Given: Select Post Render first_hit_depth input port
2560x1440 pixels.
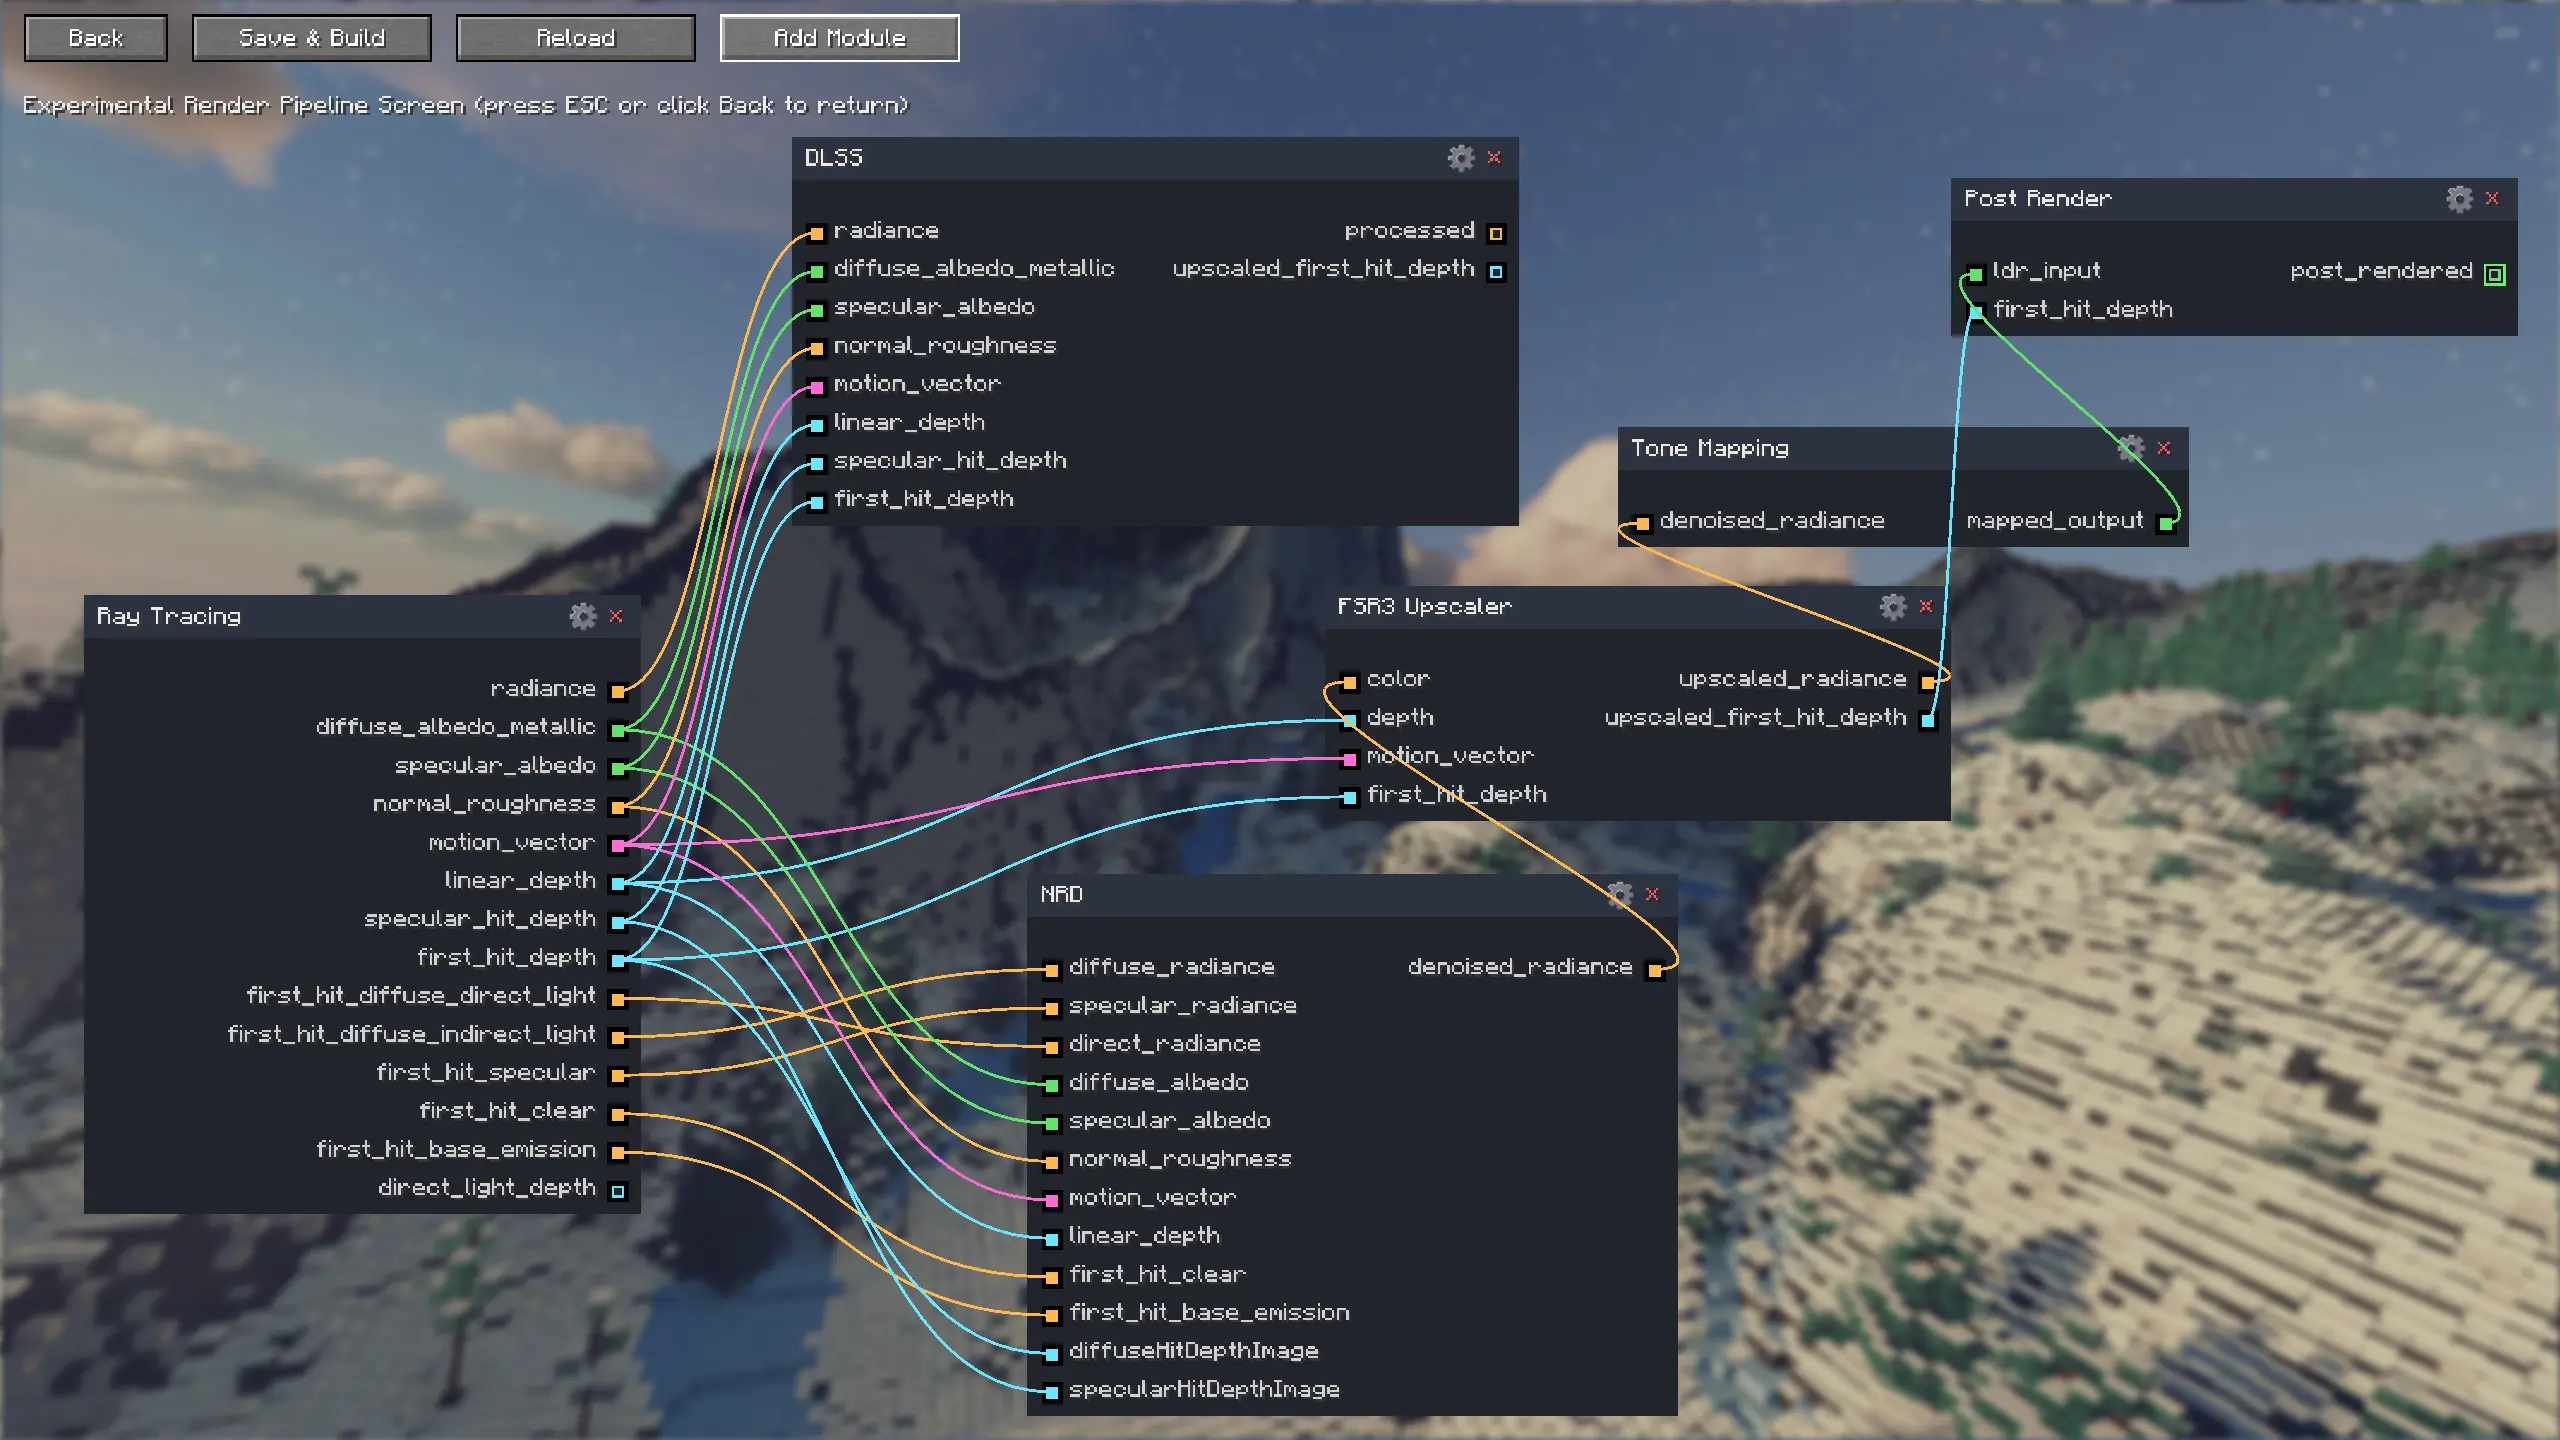Looking at the screenshot, I should [1976, 312].
